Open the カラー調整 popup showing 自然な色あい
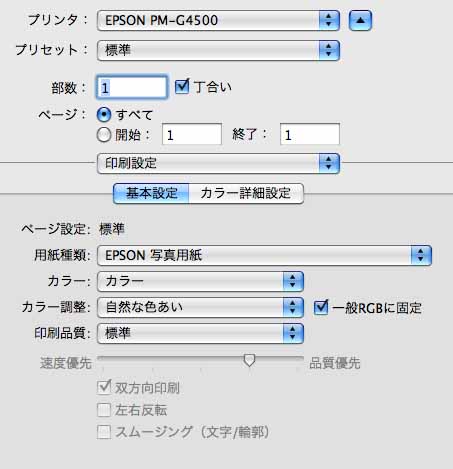Screen dimensions: 453x469 [200, 307]
